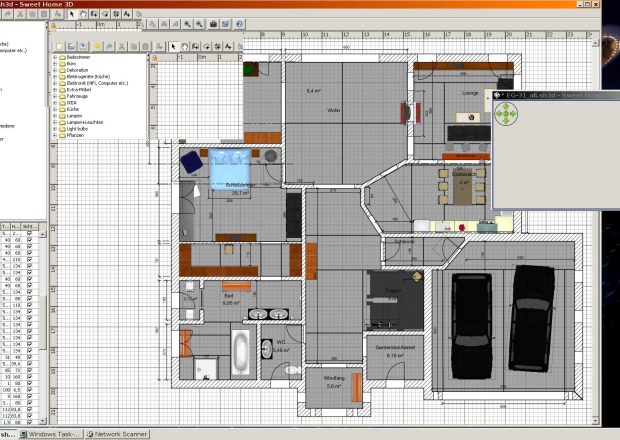
Task: Click the camera Create photo icon
Action: tap(213, 24)
